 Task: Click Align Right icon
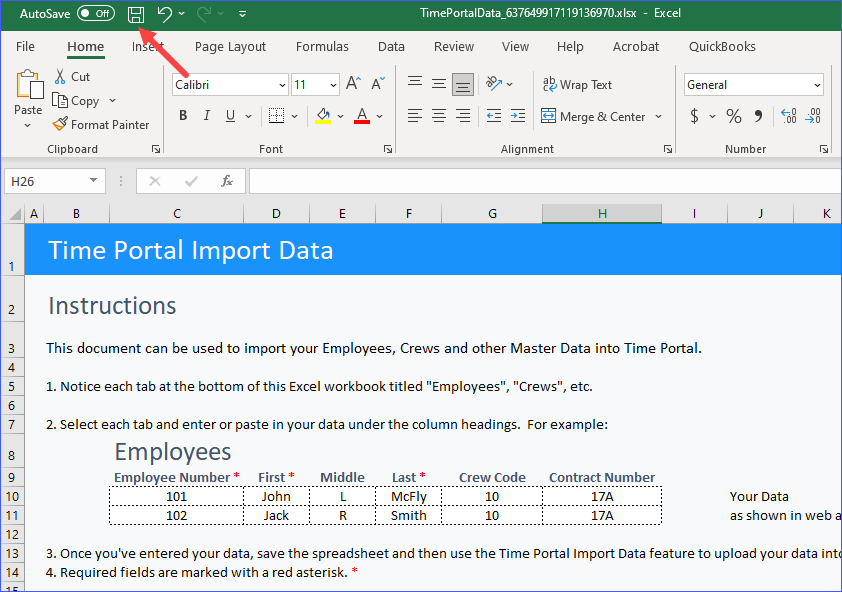[x=463, y=115]
